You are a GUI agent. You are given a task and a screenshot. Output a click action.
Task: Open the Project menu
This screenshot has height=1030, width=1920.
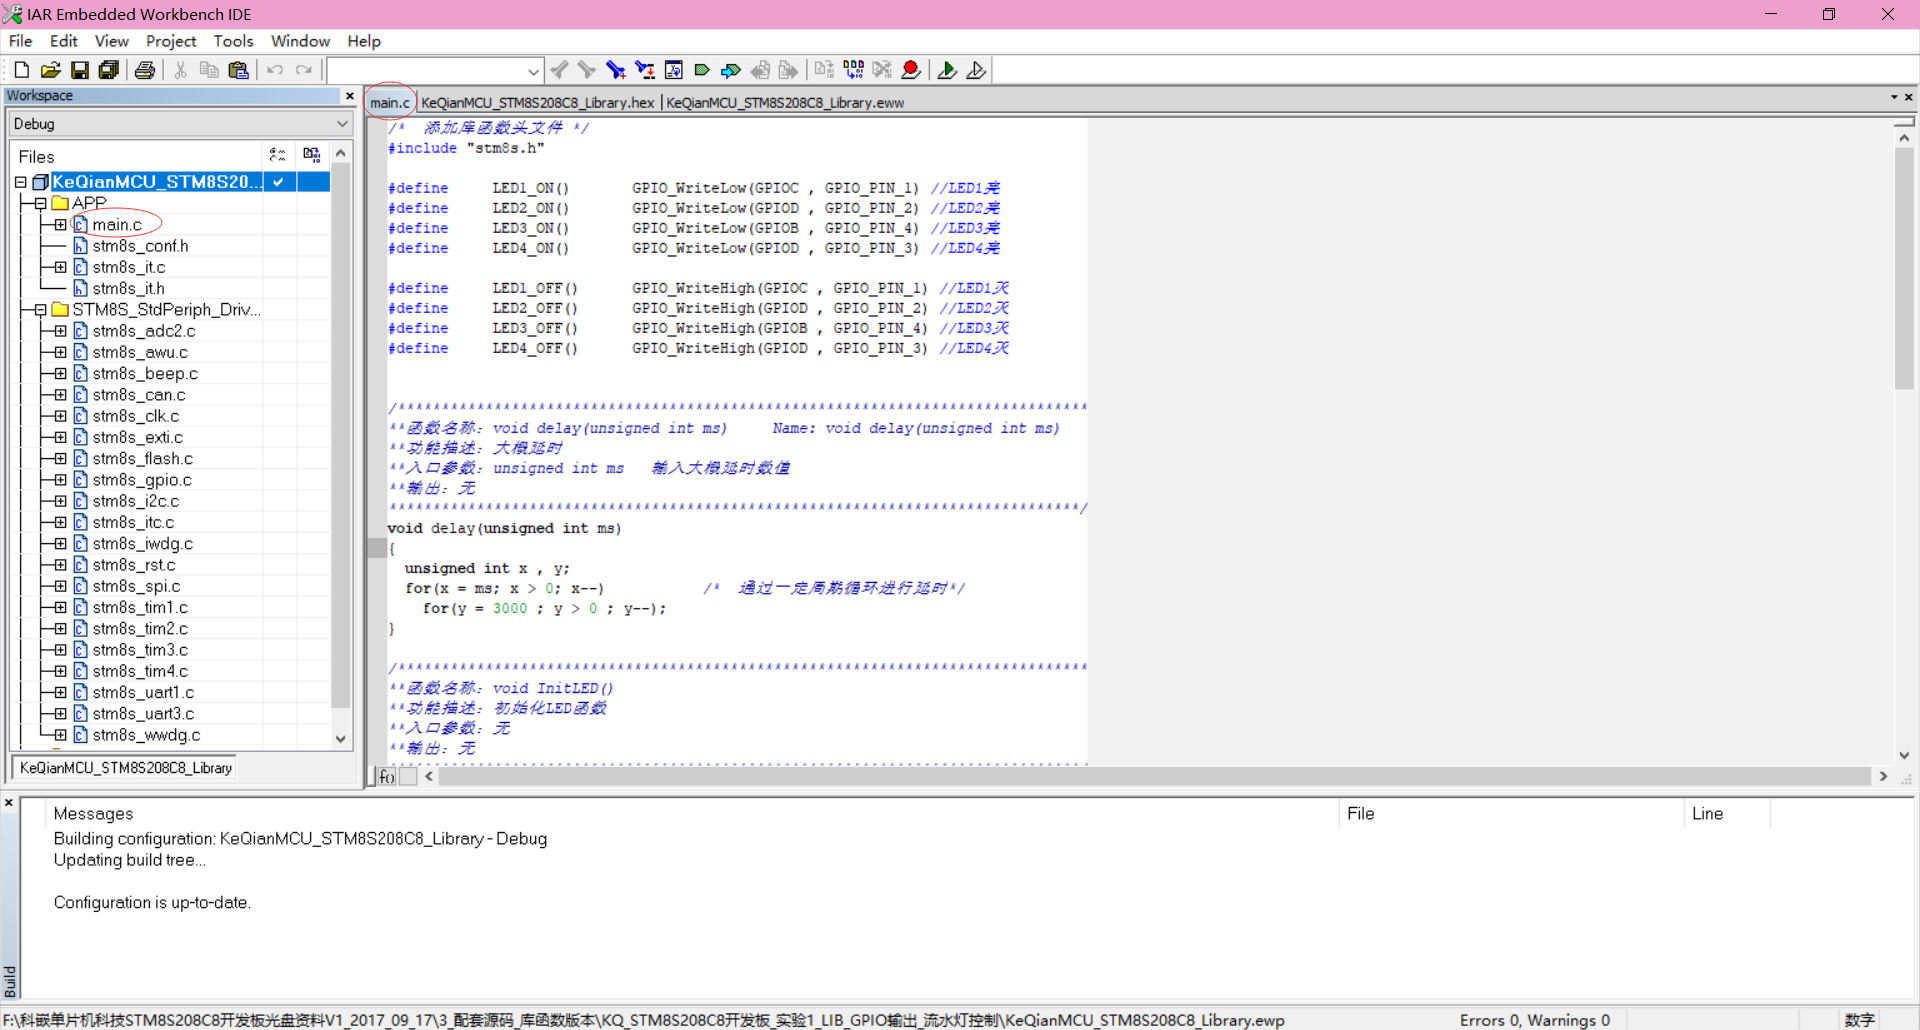171,41
